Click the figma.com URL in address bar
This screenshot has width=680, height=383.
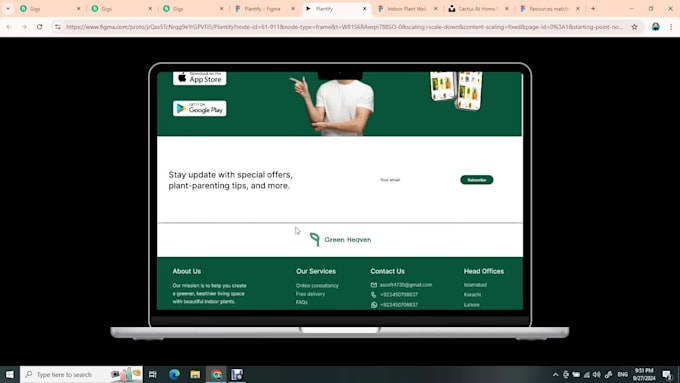click(x=344, y=27)
